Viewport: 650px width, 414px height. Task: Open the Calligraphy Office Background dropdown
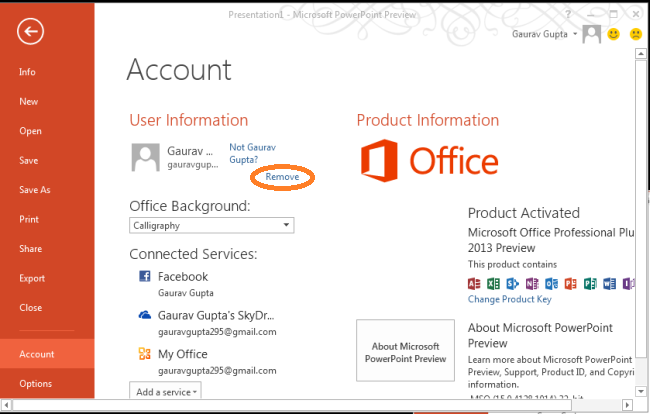pyautogui.click(x=212, y=225)
